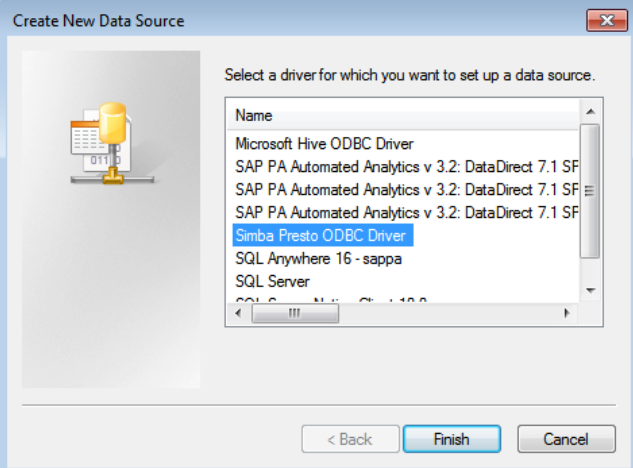The height and width of the screenshot is (468, 633).
Task: Click the data source database icon
Action: tap(112, 143)
